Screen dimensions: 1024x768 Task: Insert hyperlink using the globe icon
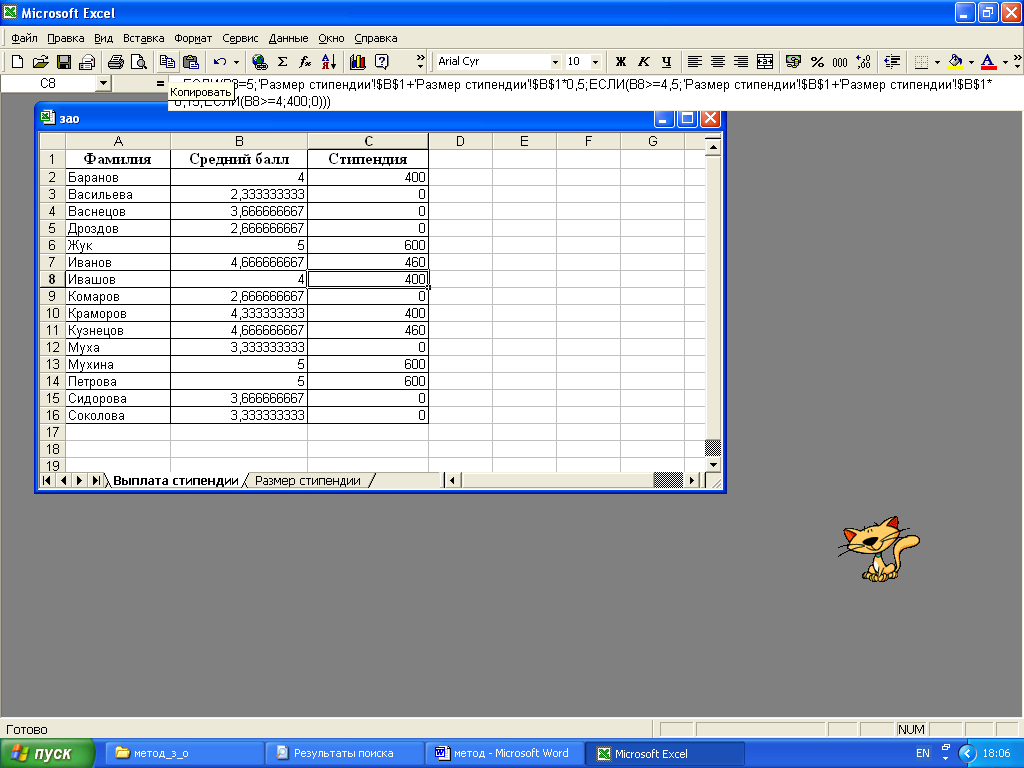coord(259,61)
